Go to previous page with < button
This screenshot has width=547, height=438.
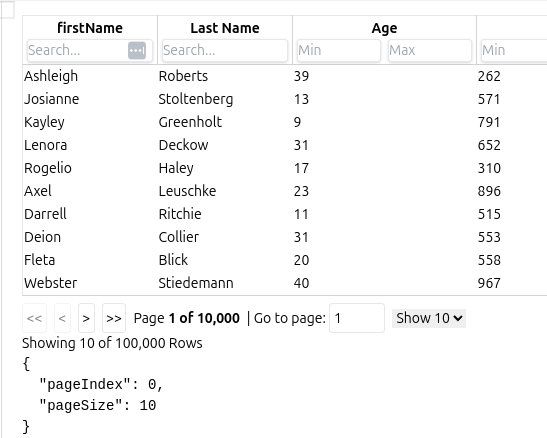pos(62,318)
